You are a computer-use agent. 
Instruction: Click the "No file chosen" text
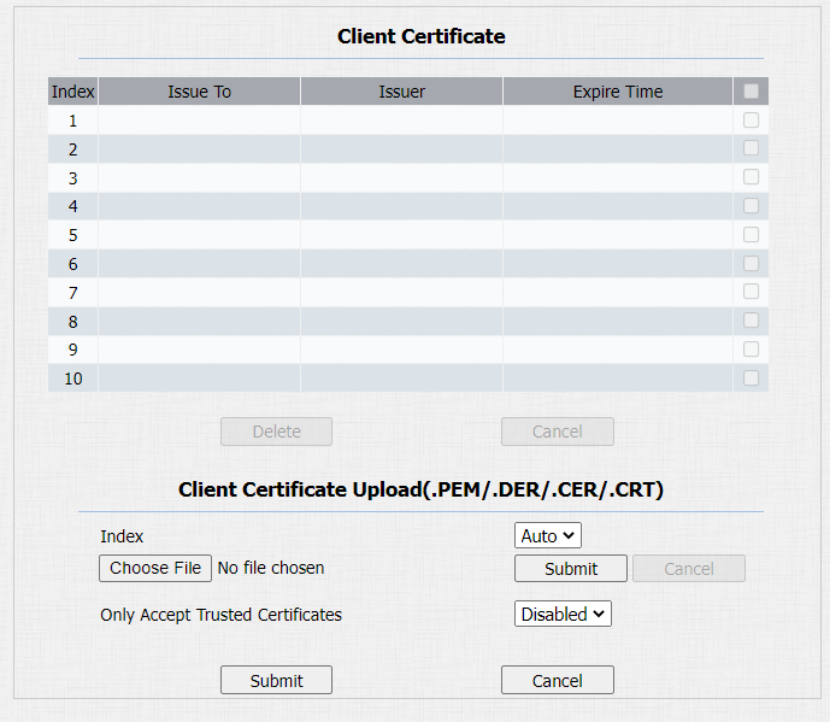point(271,568)
